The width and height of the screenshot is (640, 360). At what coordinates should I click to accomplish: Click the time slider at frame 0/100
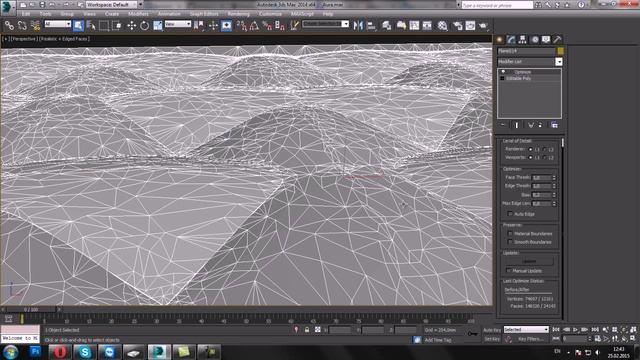point(31,310)
